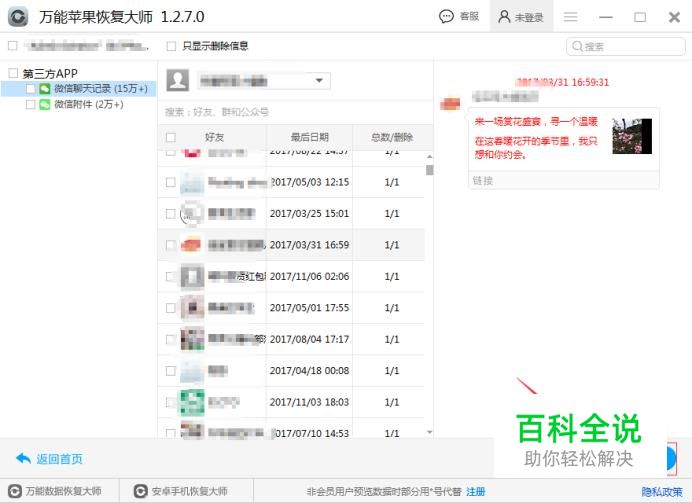Viewport: 692px width, 503px height.
Task: Click the WeChat icon beside 微信附件
Action: coord(45,105)
